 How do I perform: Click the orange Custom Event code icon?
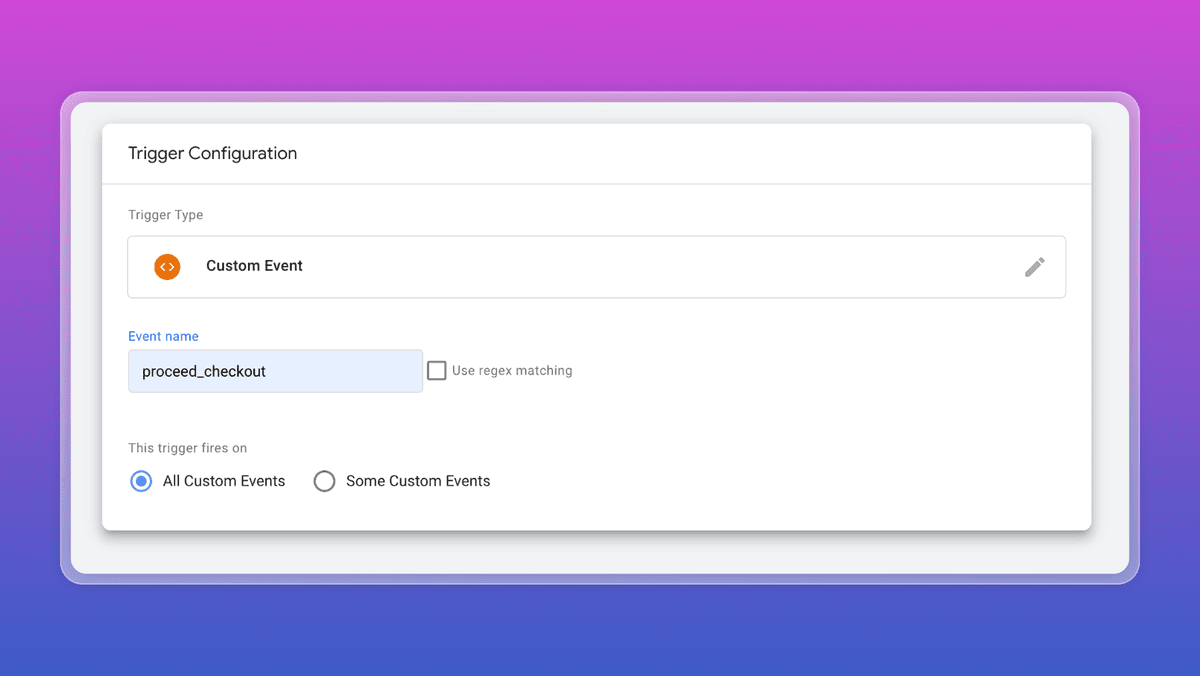[x=167, y=267]
